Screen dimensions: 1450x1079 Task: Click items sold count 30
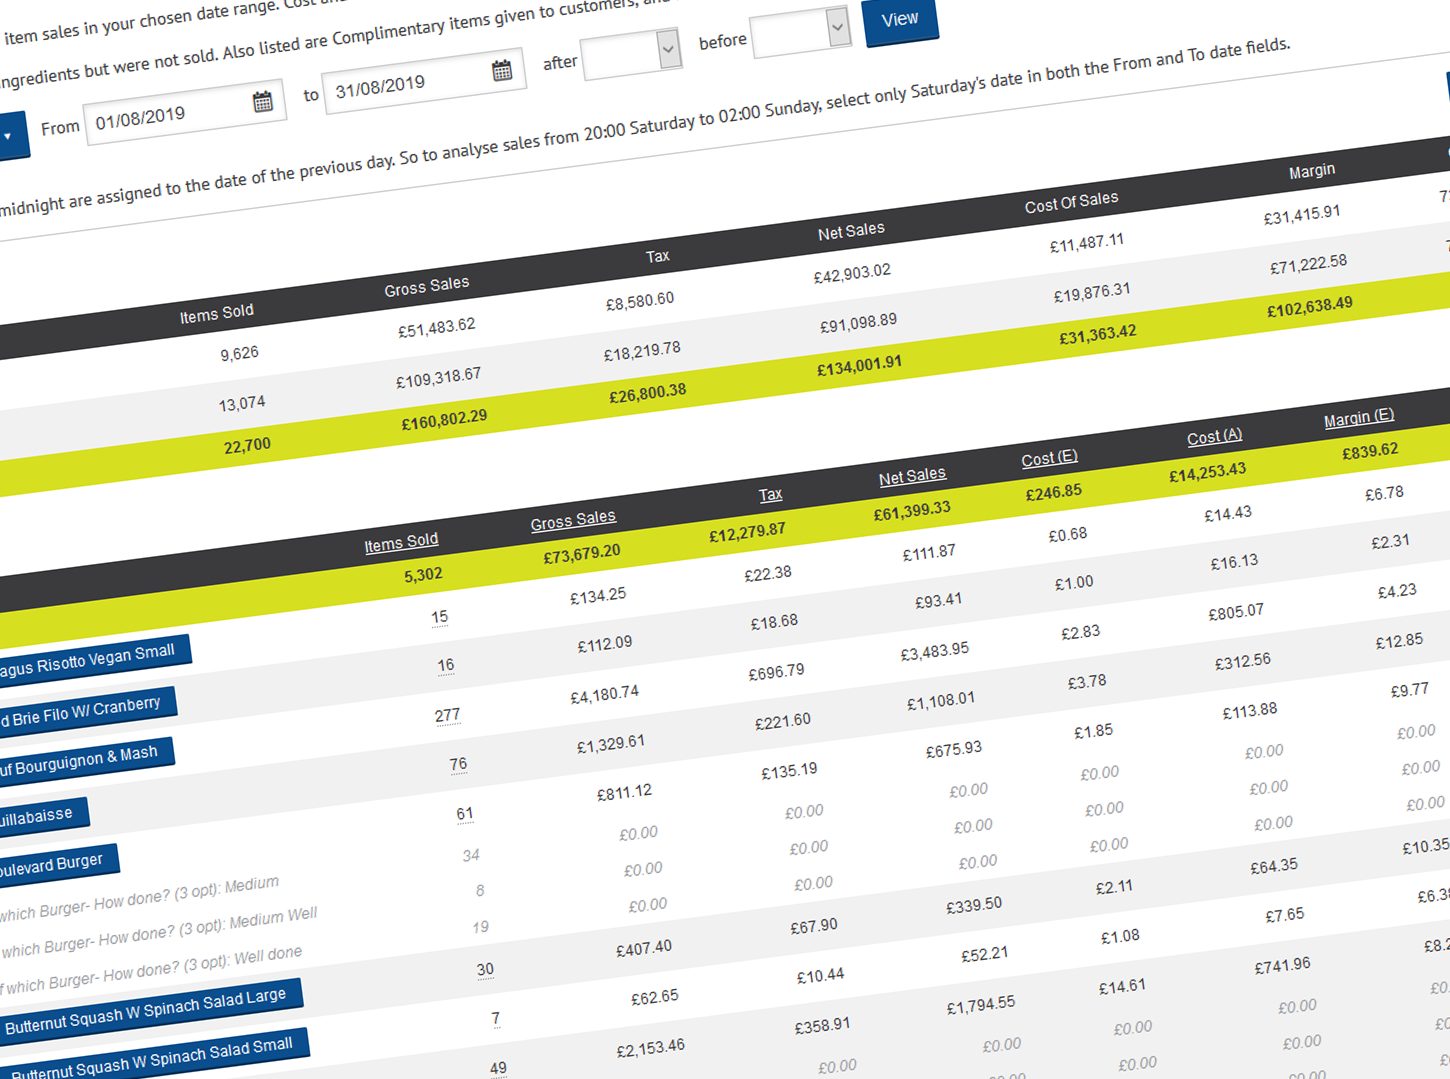click(485, 969)
